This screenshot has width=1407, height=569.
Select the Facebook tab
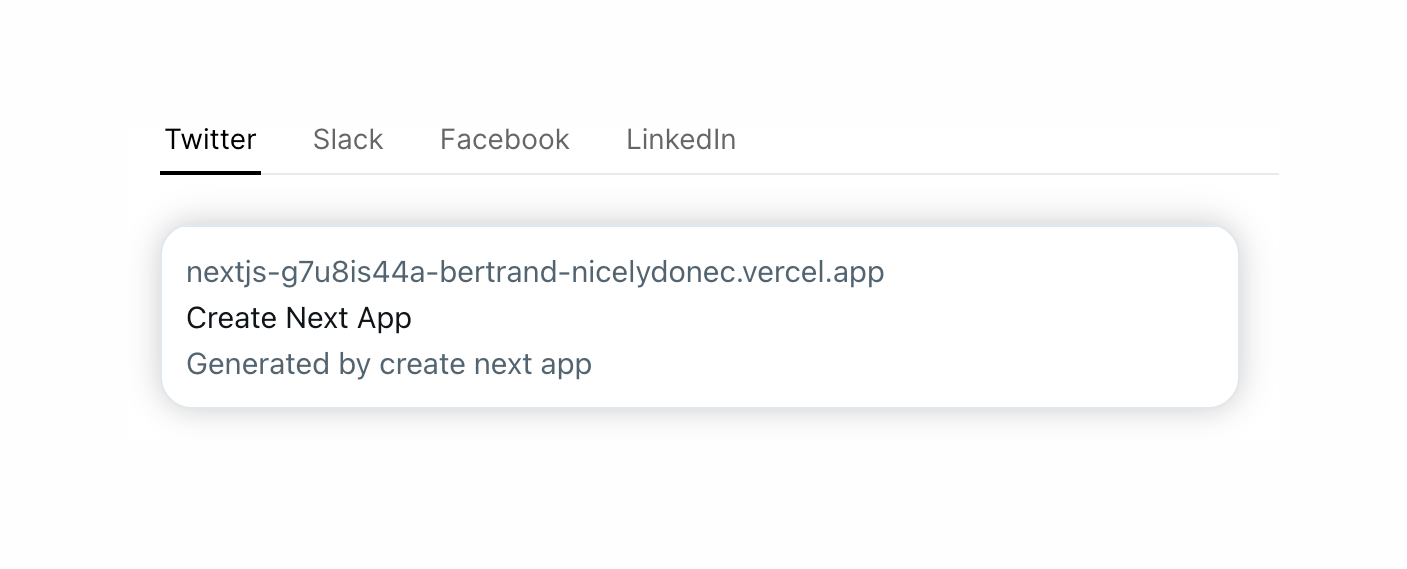[504, 139]
